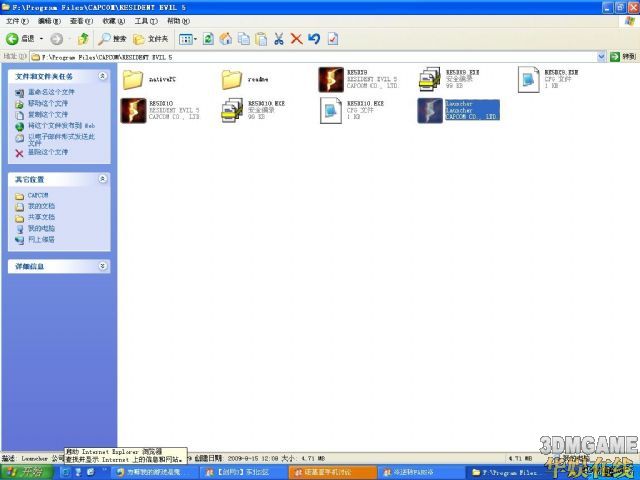Image resolution: width=640 pixels, height=480 pixels.
Task: Click the Home (house) toolbar icon
Action: (226, 39)
